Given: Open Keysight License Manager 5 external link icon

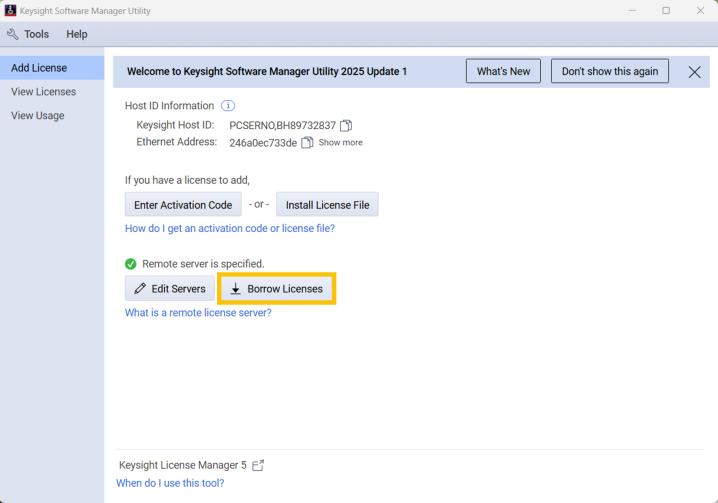Looking at the screenshot, I should pyautogui.click(x=258, y=465).
